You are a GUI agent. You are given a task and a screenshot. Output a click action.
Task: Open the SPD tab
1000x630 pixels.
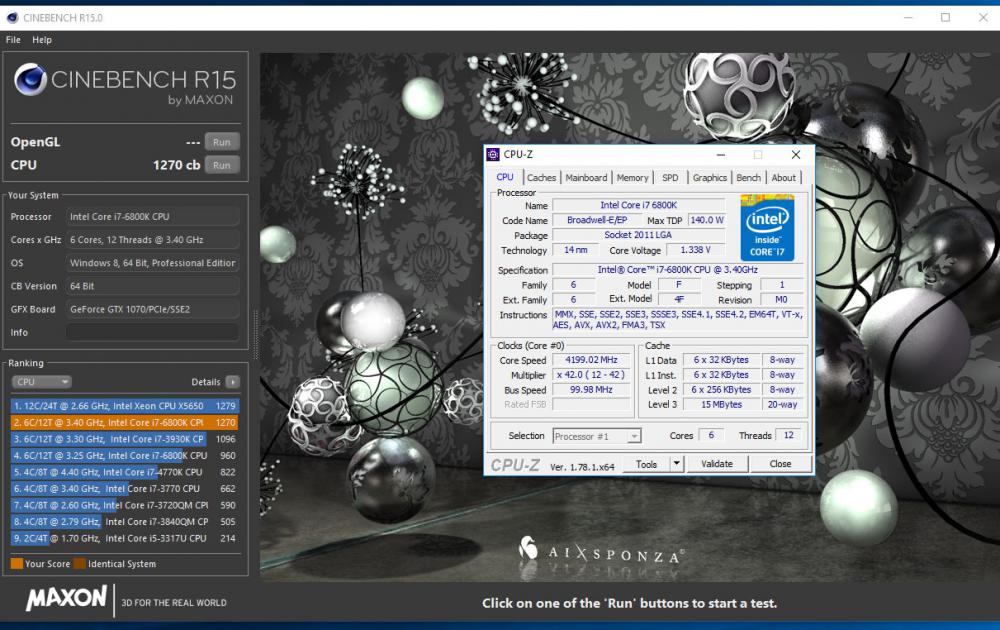click(671, 177)
